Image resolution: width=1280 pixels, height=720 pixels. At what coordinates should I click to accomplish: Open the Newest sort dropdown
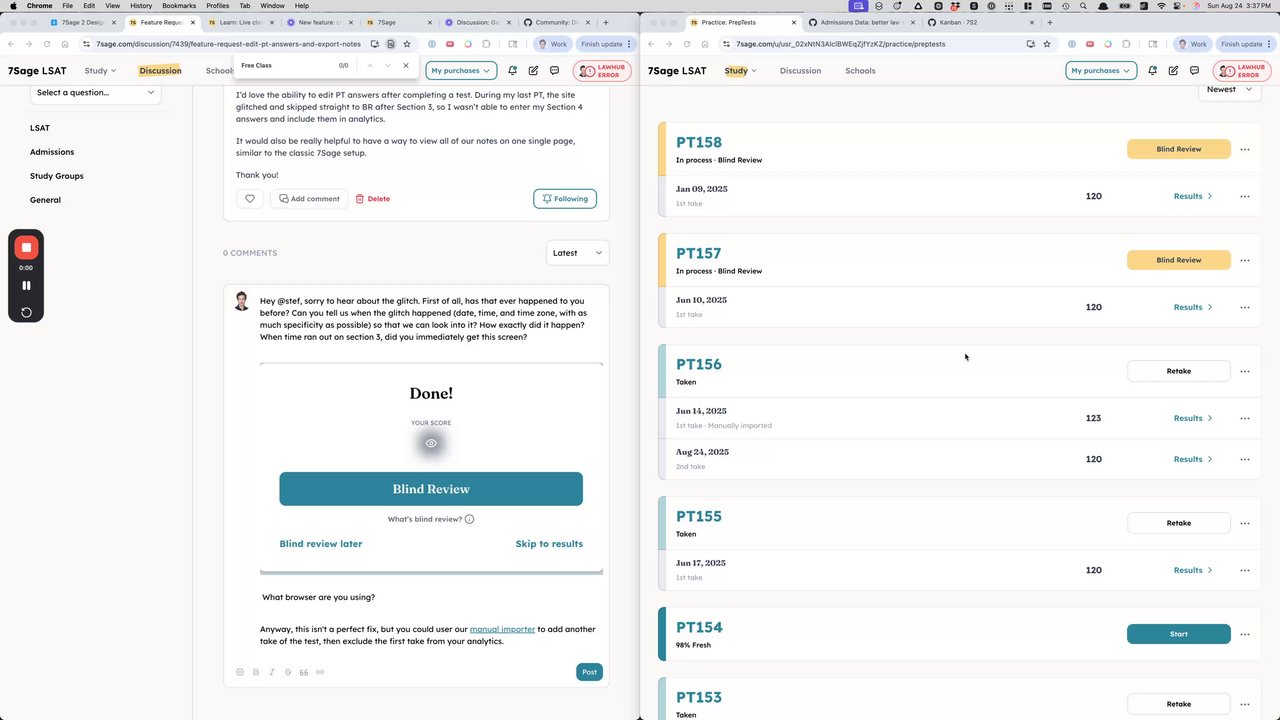point(1229,89)
